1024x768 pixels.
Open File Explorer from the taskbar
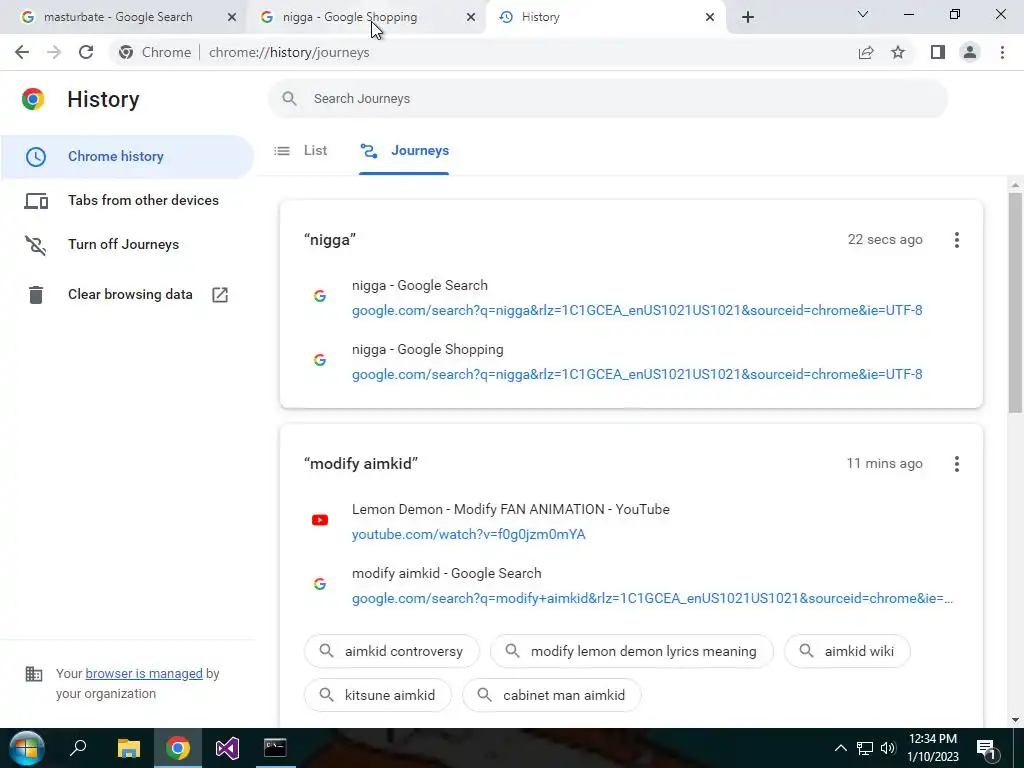click(129, 748)
